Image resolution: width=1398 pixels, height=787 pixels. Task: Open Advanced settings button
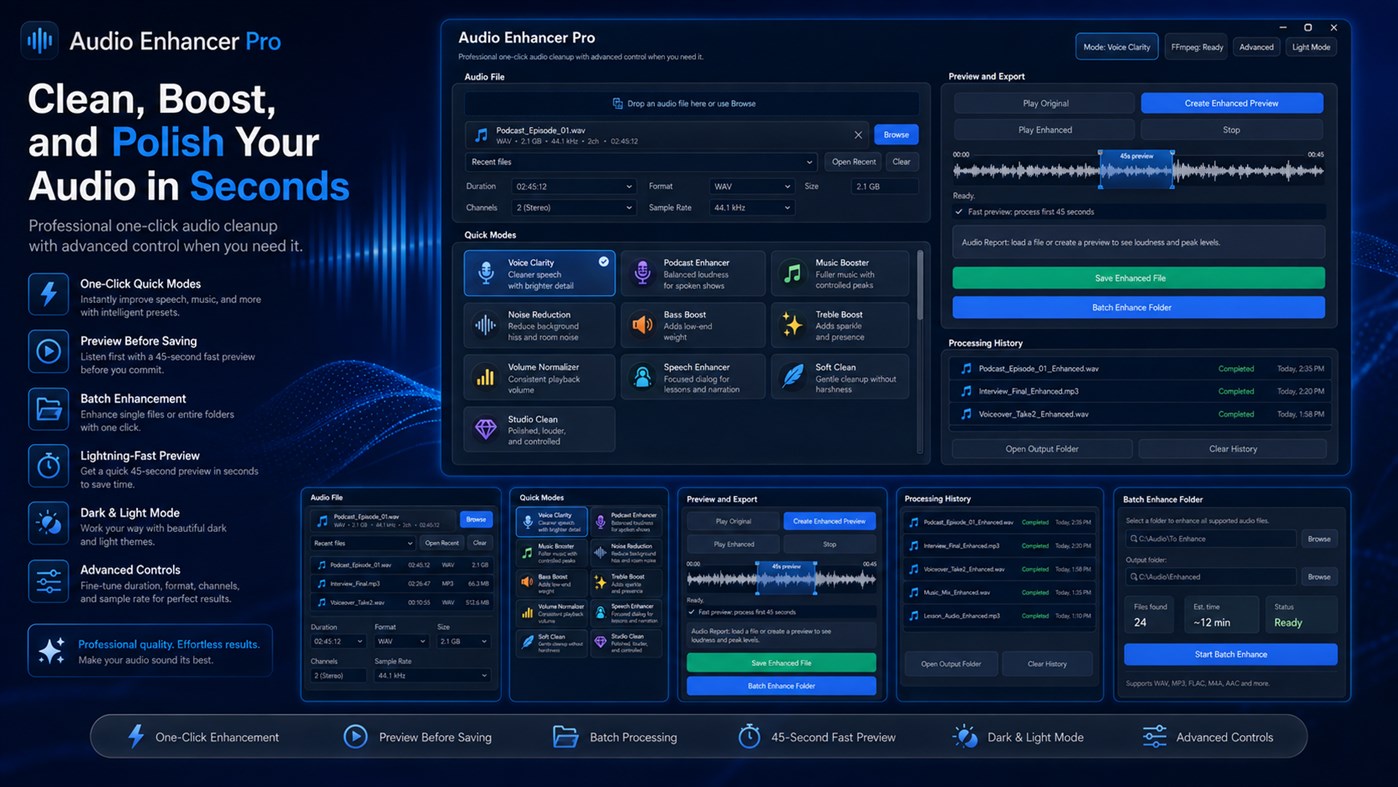[x=1256, y=47]
